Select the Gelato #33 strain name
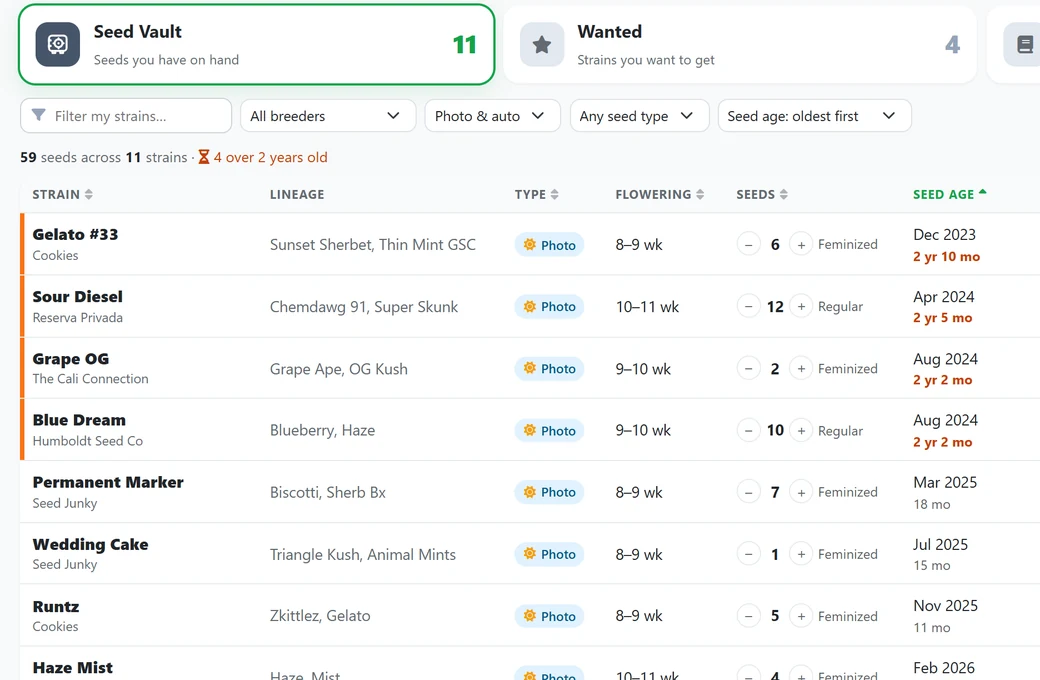 76,234
